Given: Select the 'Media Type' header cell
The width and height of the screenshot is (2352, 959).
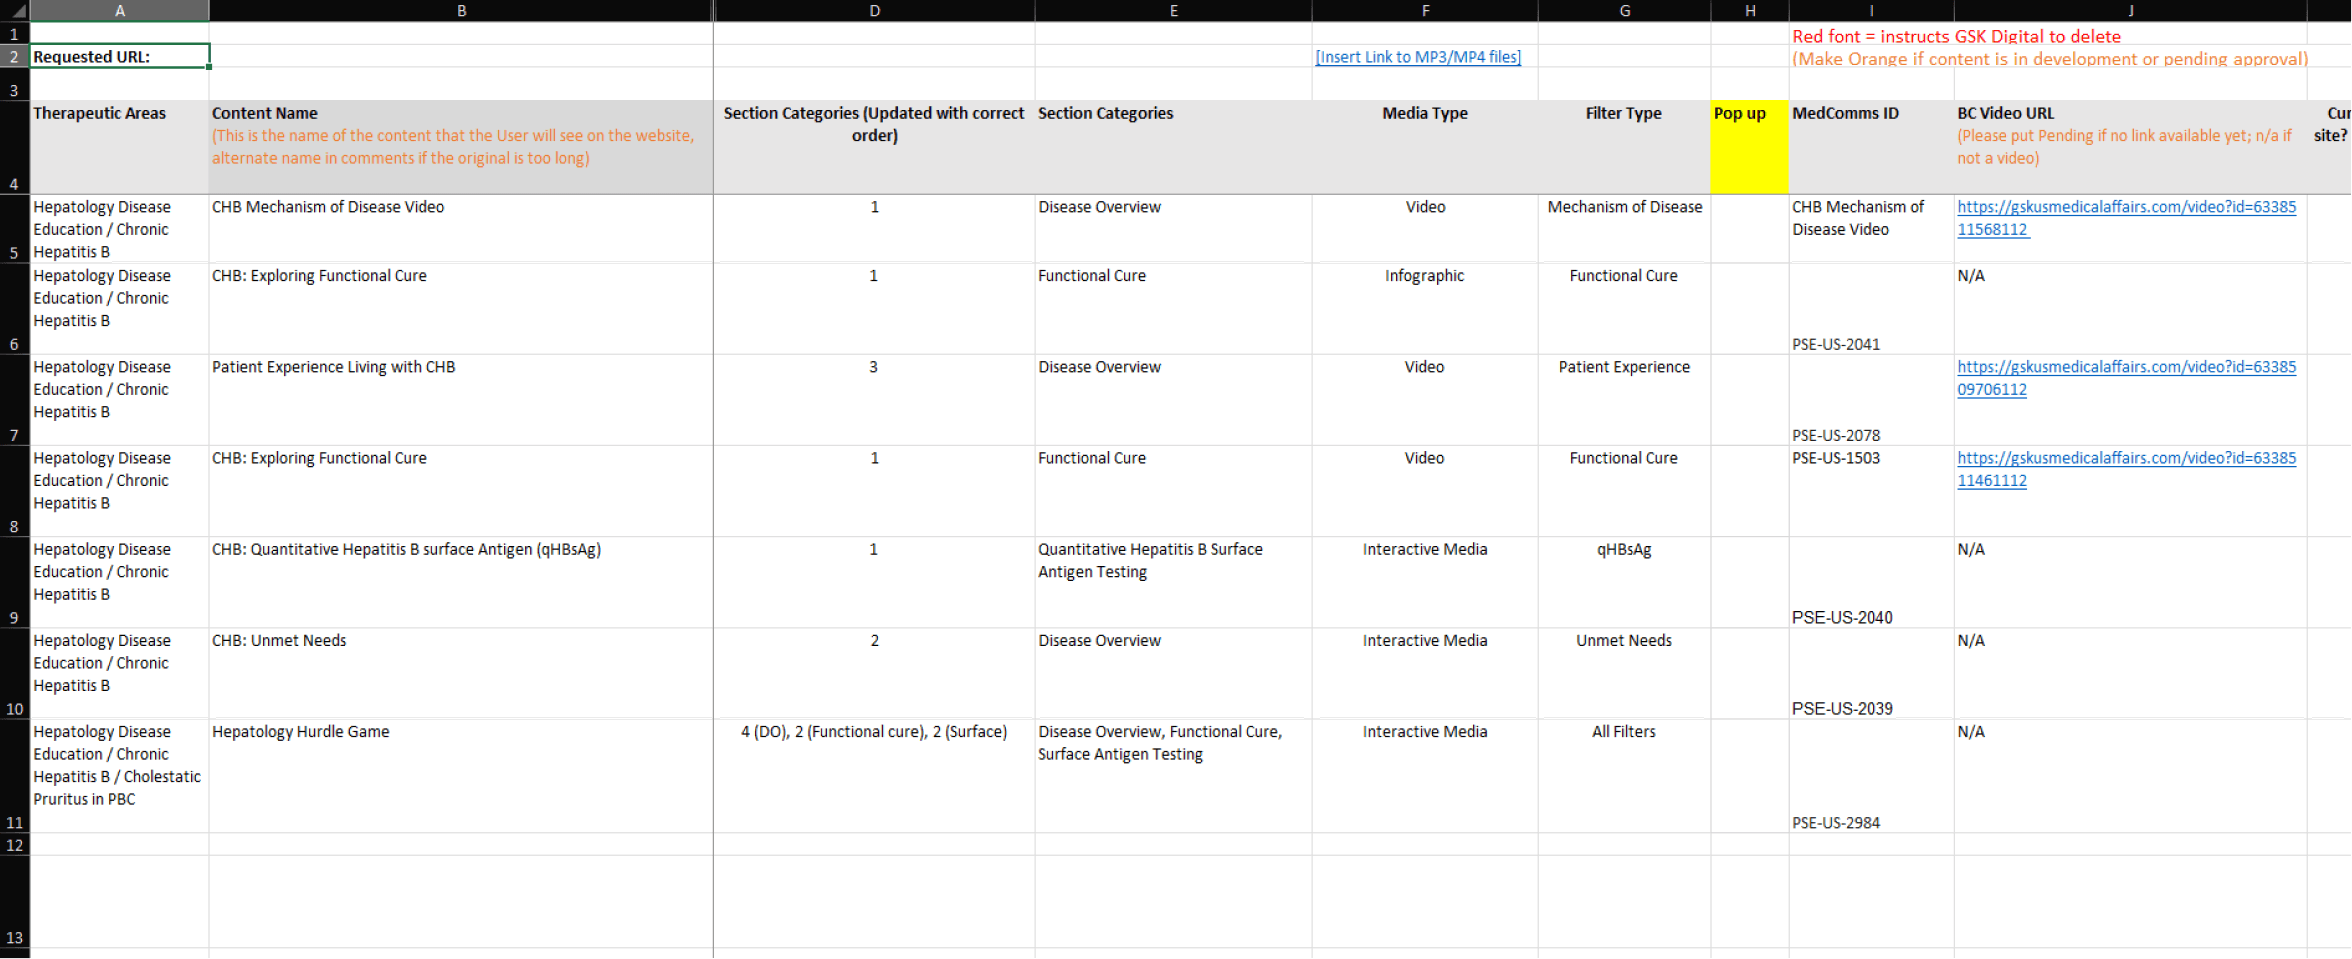Looking at the screenshot, I should coord(1425,147).
